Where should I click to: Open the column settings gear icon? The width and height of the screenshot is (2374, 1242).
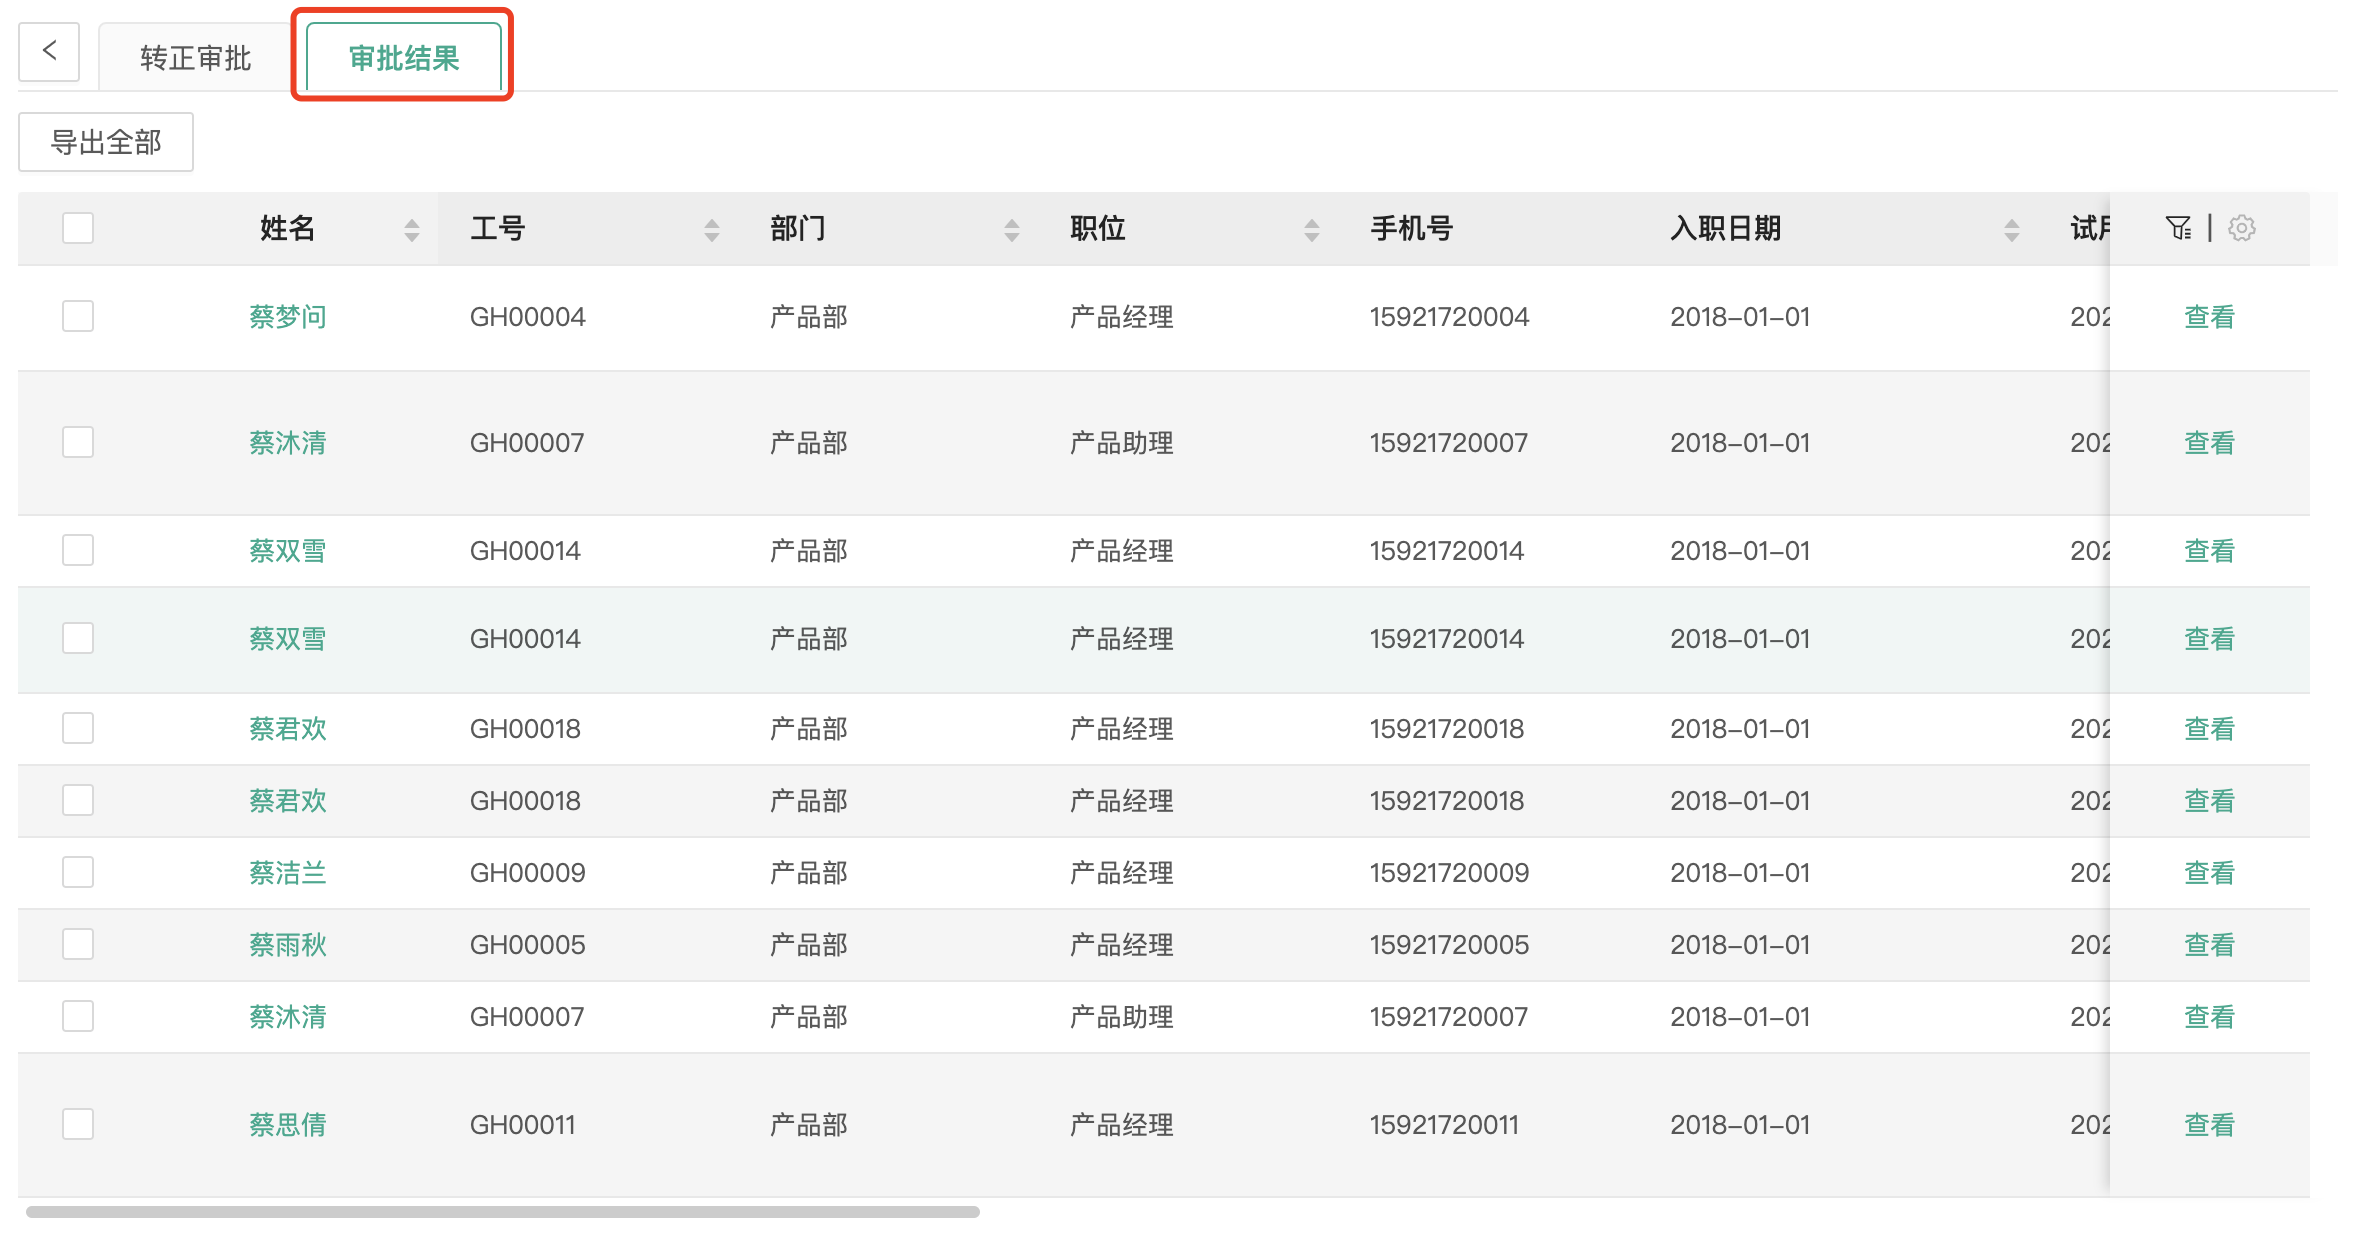click(2242, 228)
